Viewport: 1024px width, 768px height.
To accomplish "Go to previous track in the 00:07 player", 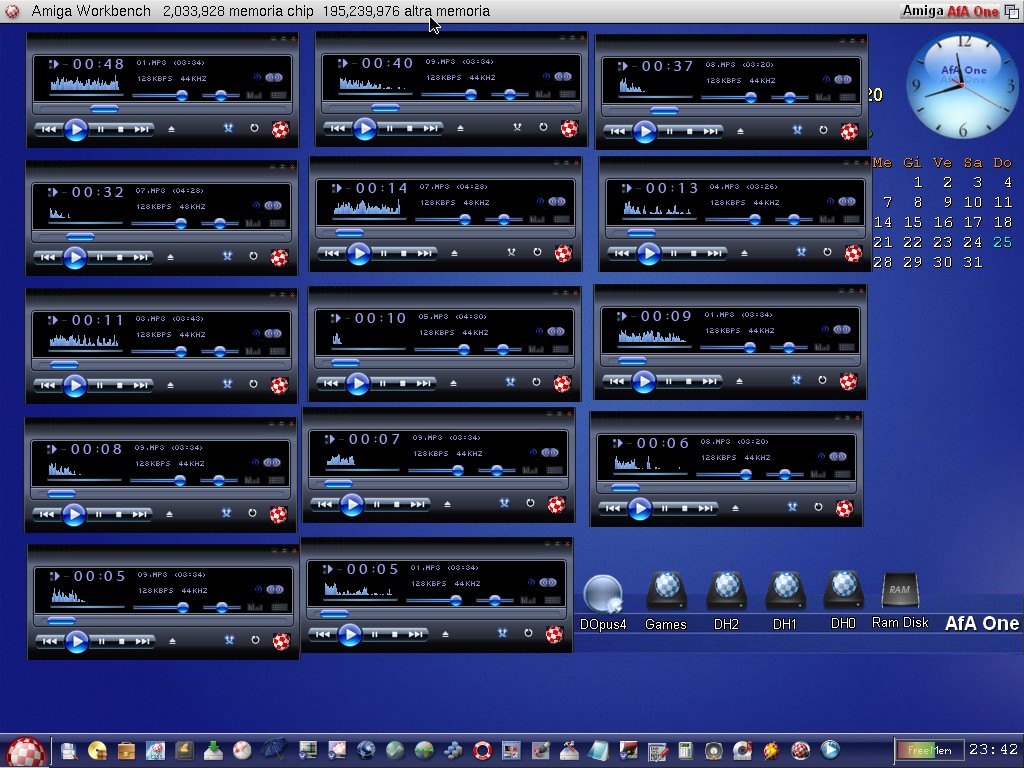I will point(325,505).
